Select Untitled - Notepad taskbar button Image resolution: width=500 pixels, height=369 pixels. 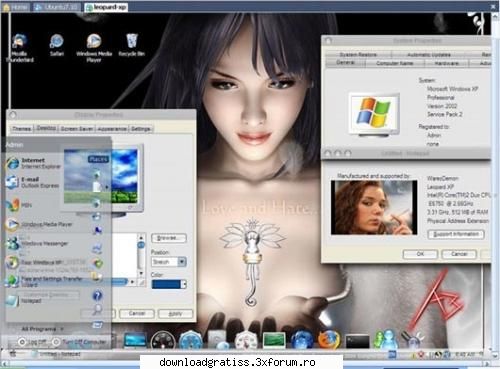click(57, 354)
